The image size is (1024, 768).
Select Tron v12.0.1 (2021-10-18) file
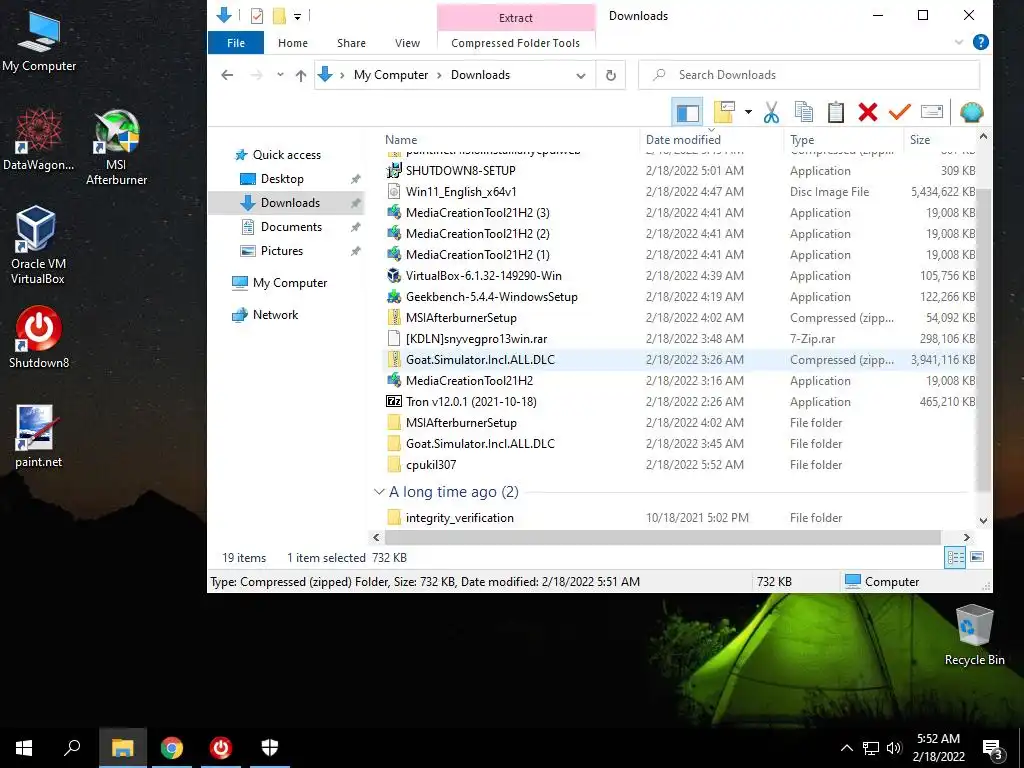click(x=471, y=402)
